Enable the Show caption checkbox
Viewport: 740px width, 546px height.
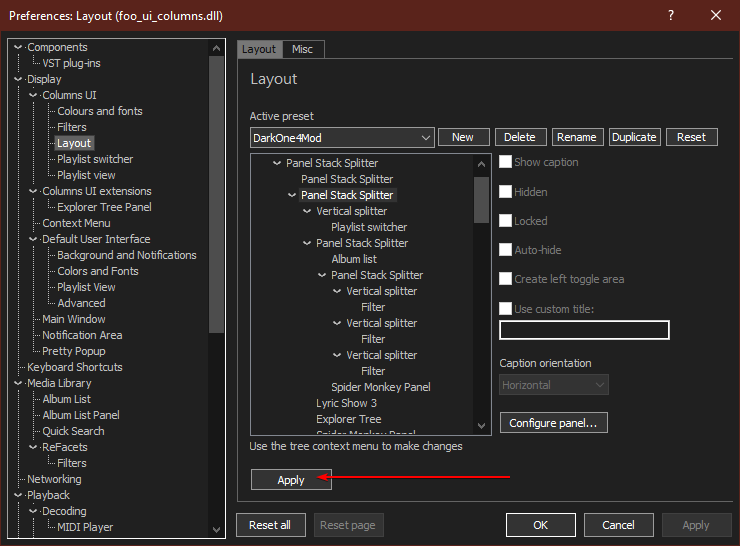coord(506,162)
